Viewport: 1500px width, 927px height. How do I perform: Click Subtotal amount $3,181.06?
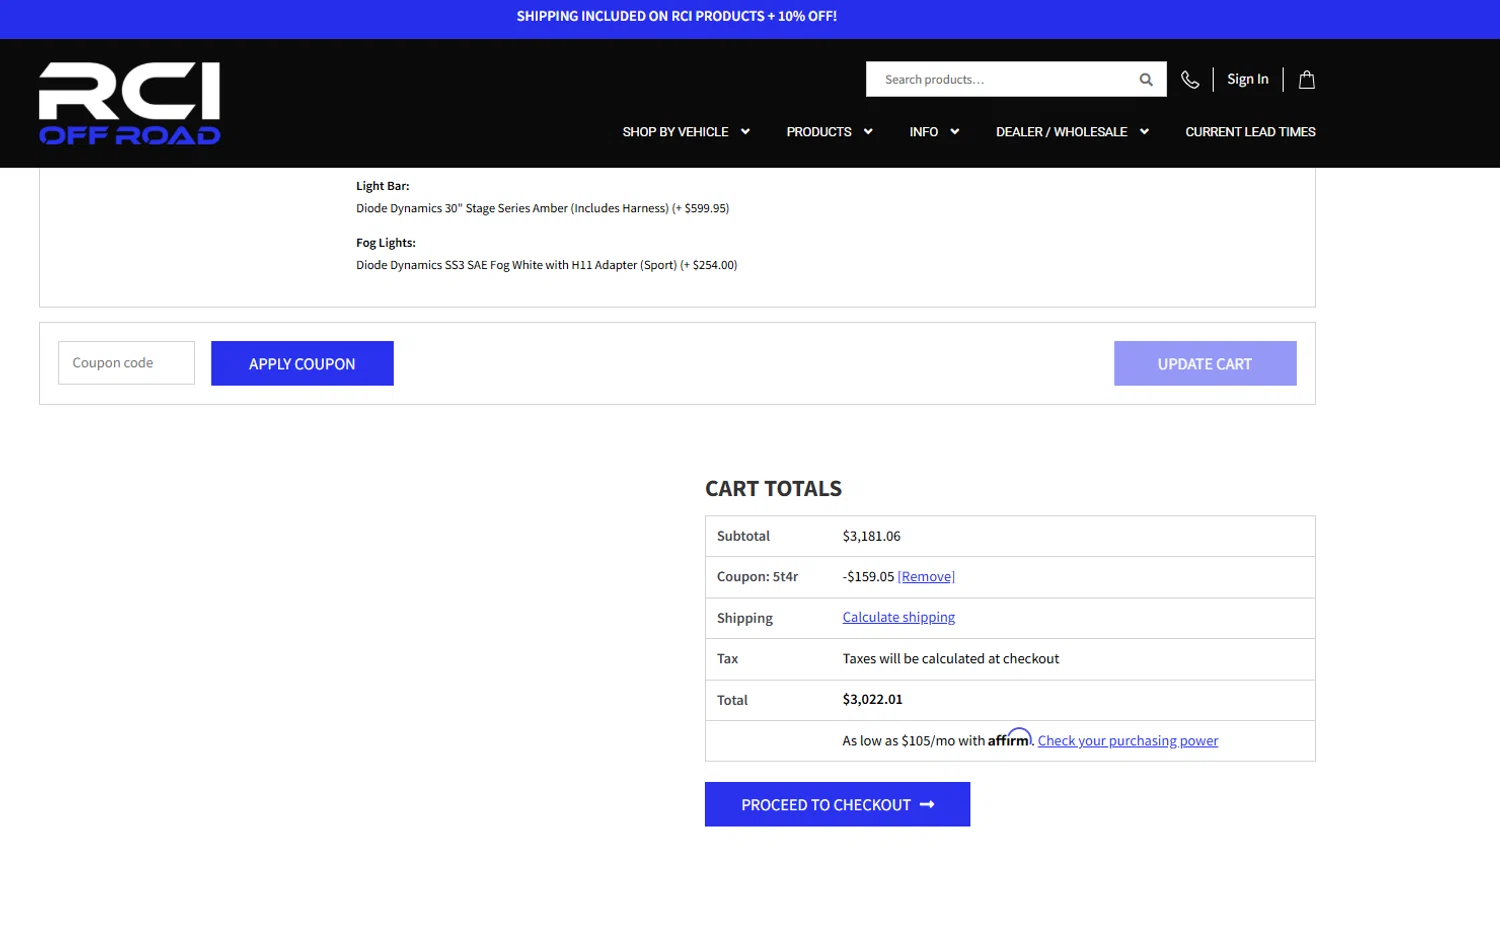pyautogui.click(x=871, y=536)
